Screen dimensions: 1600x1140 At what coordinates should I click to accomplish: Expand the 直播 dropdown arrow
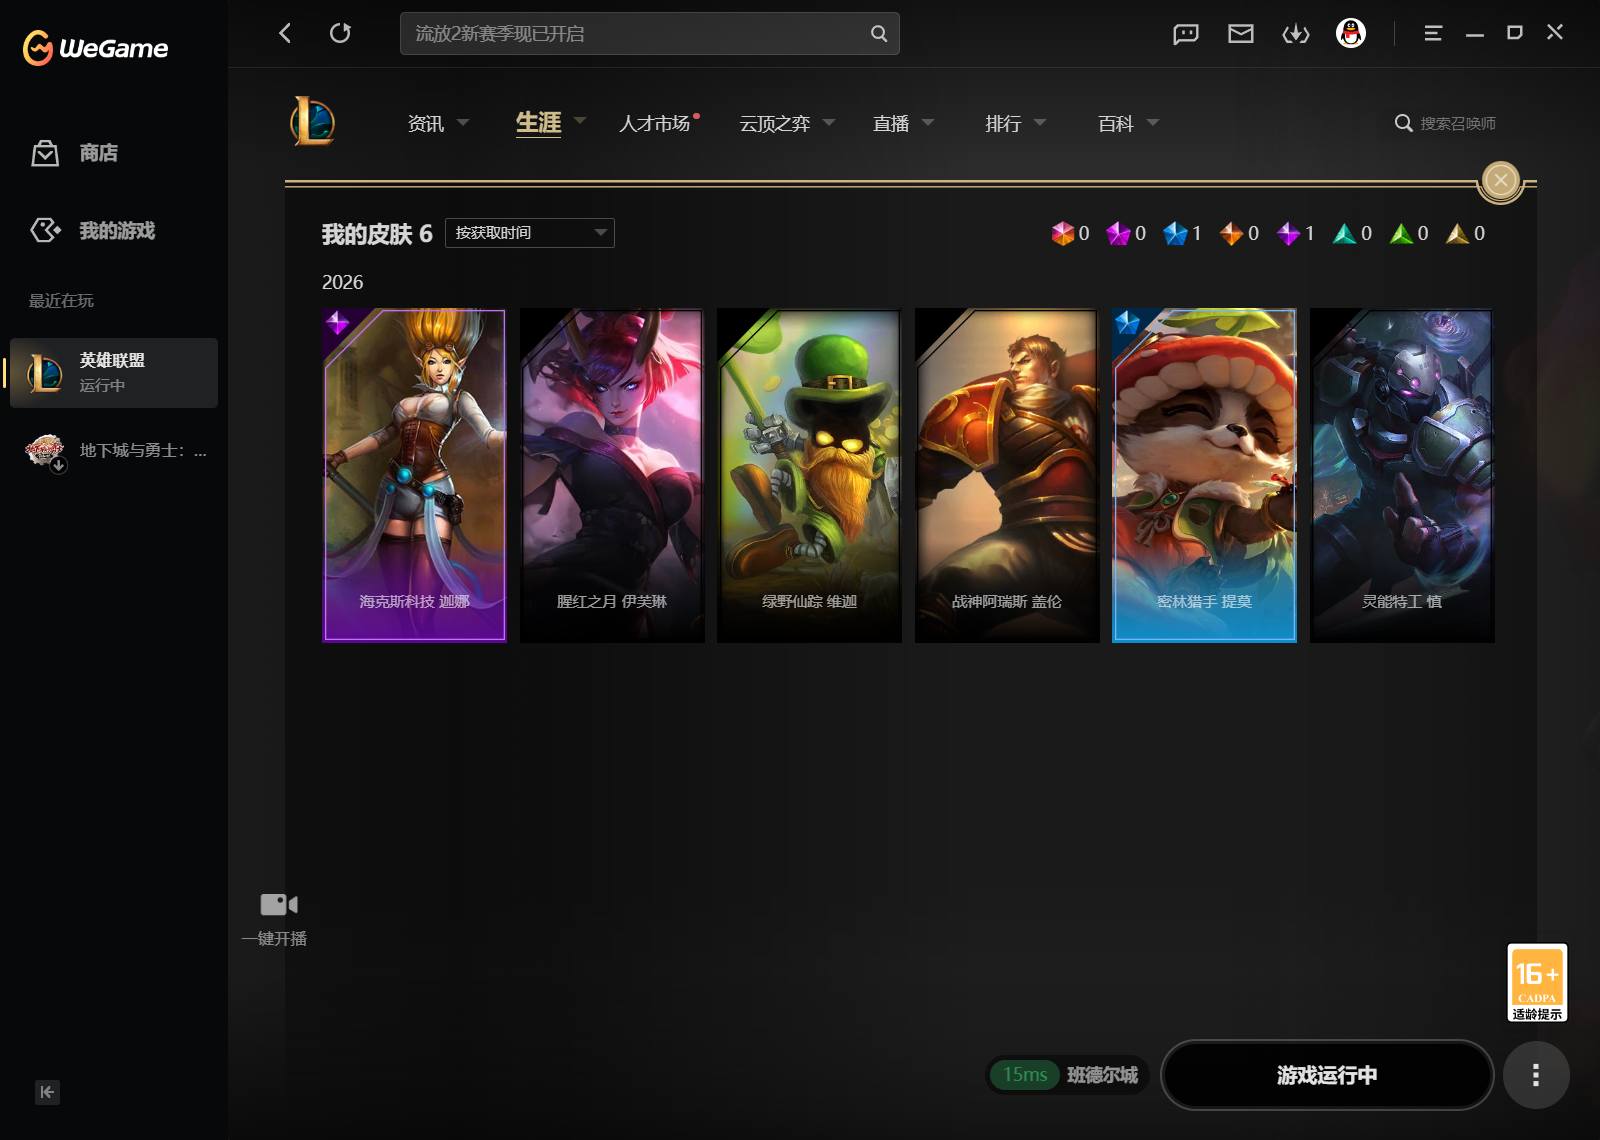point(928,122)
